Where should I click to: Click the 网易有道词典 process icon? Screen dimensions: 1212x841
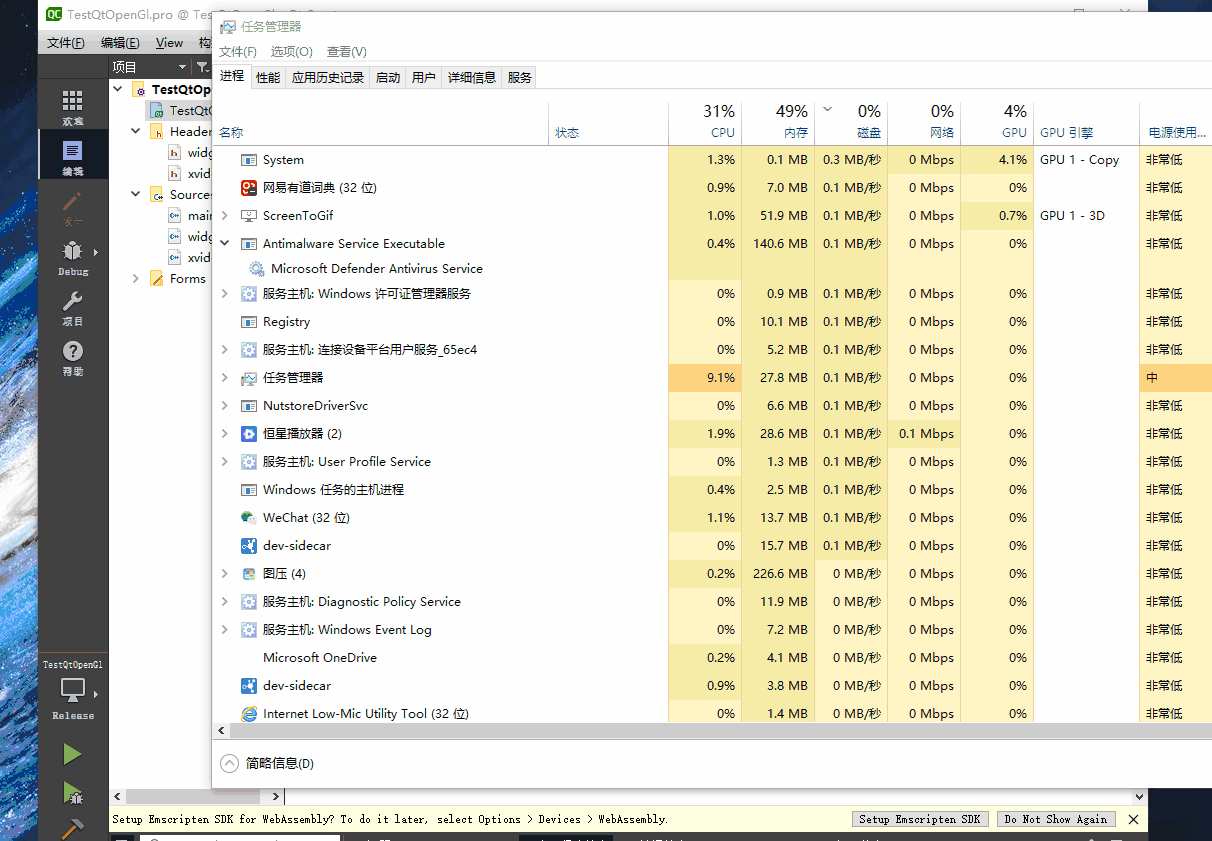249,188
